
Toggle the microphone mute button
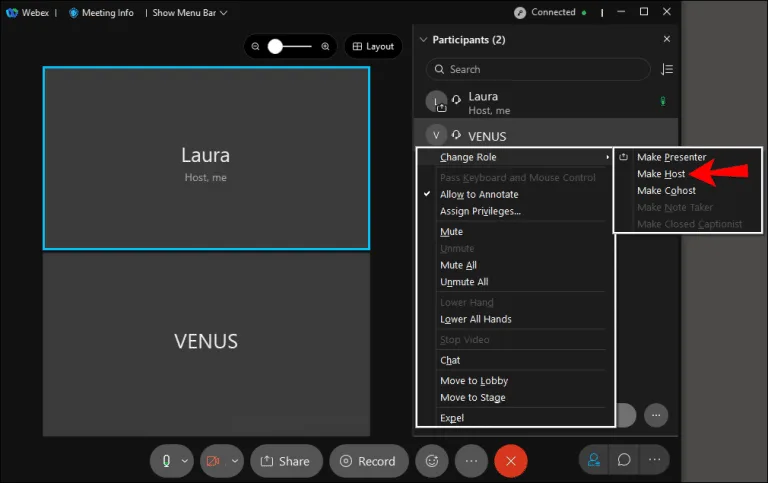166,461
